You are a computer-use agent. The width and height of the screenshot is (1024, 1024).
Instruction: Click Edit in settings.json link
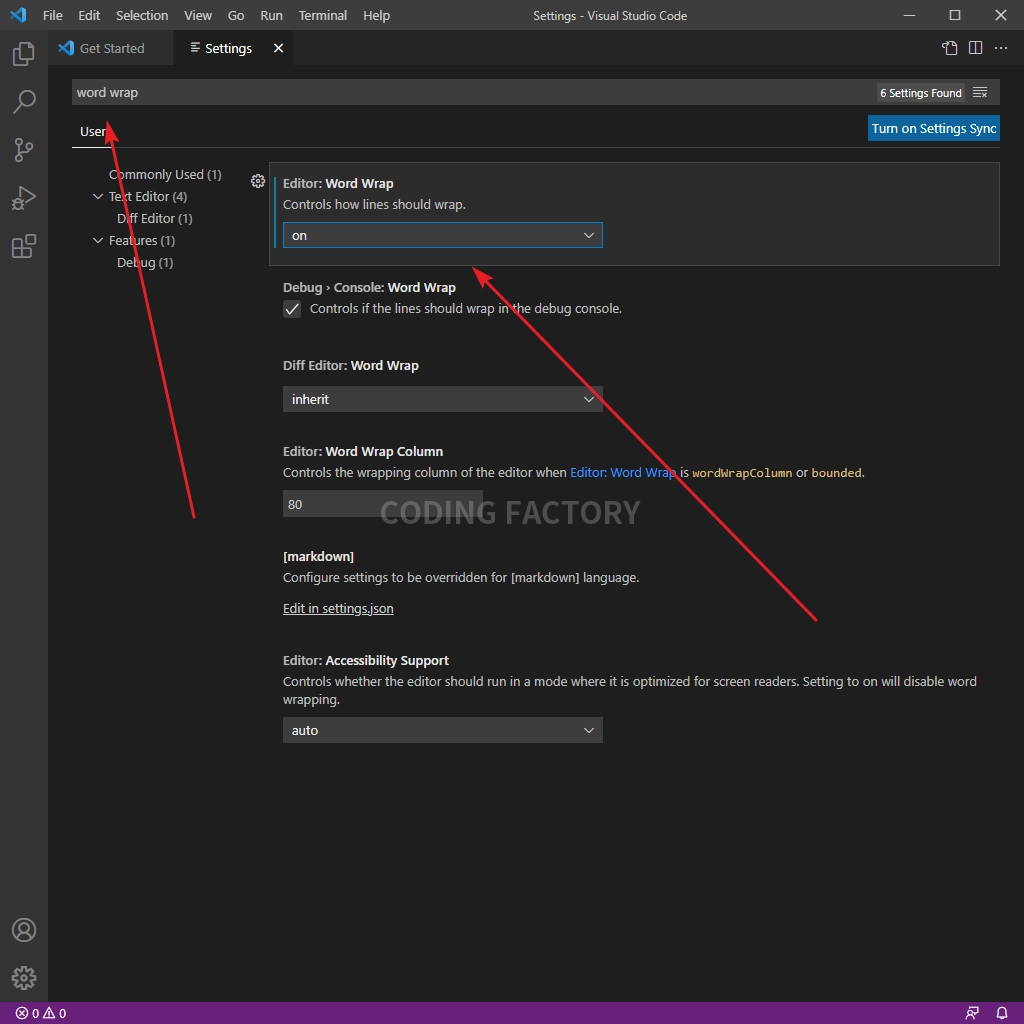click(x=338, y=609)
